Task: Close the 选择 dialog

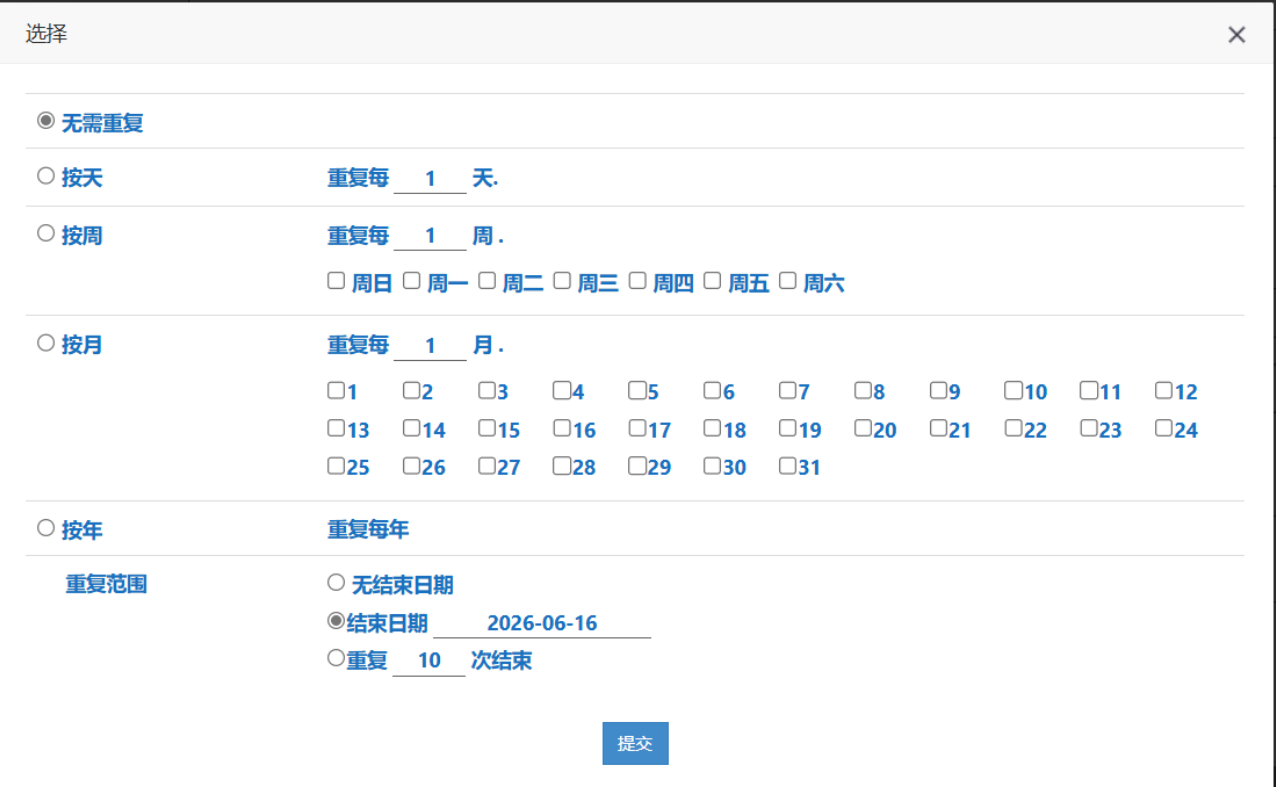Action: tap(1237, 35)
